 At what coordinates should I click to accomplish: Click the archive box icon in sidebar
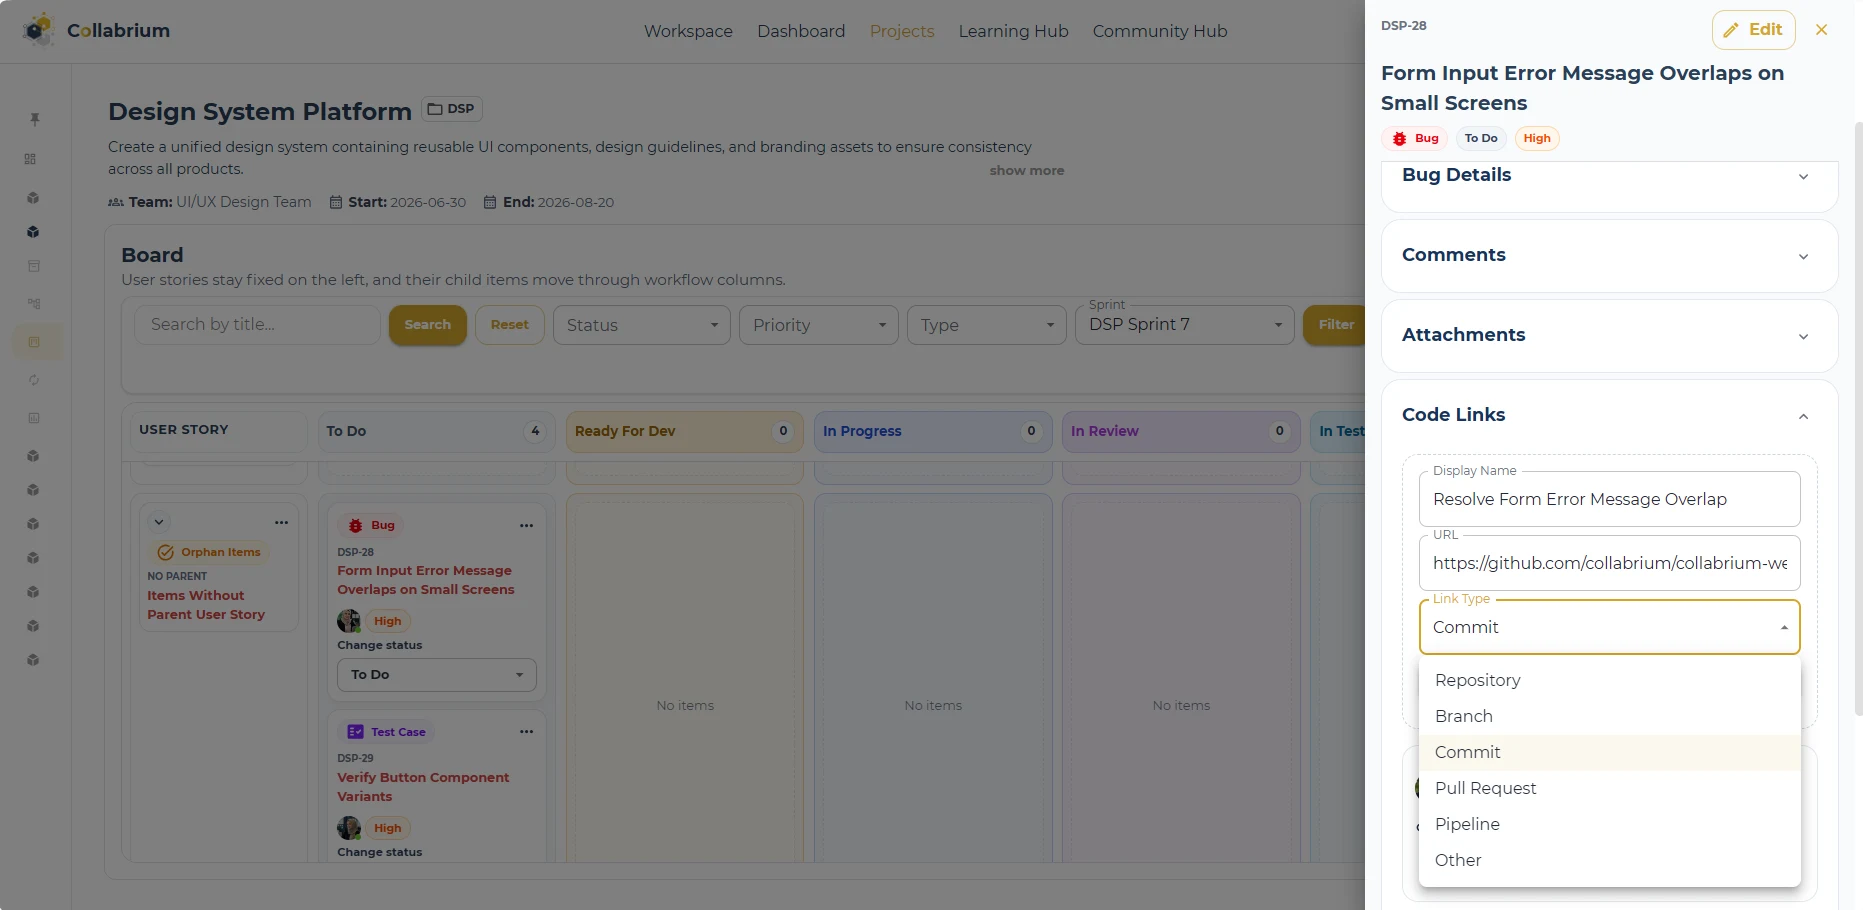(x=34, y=266)
